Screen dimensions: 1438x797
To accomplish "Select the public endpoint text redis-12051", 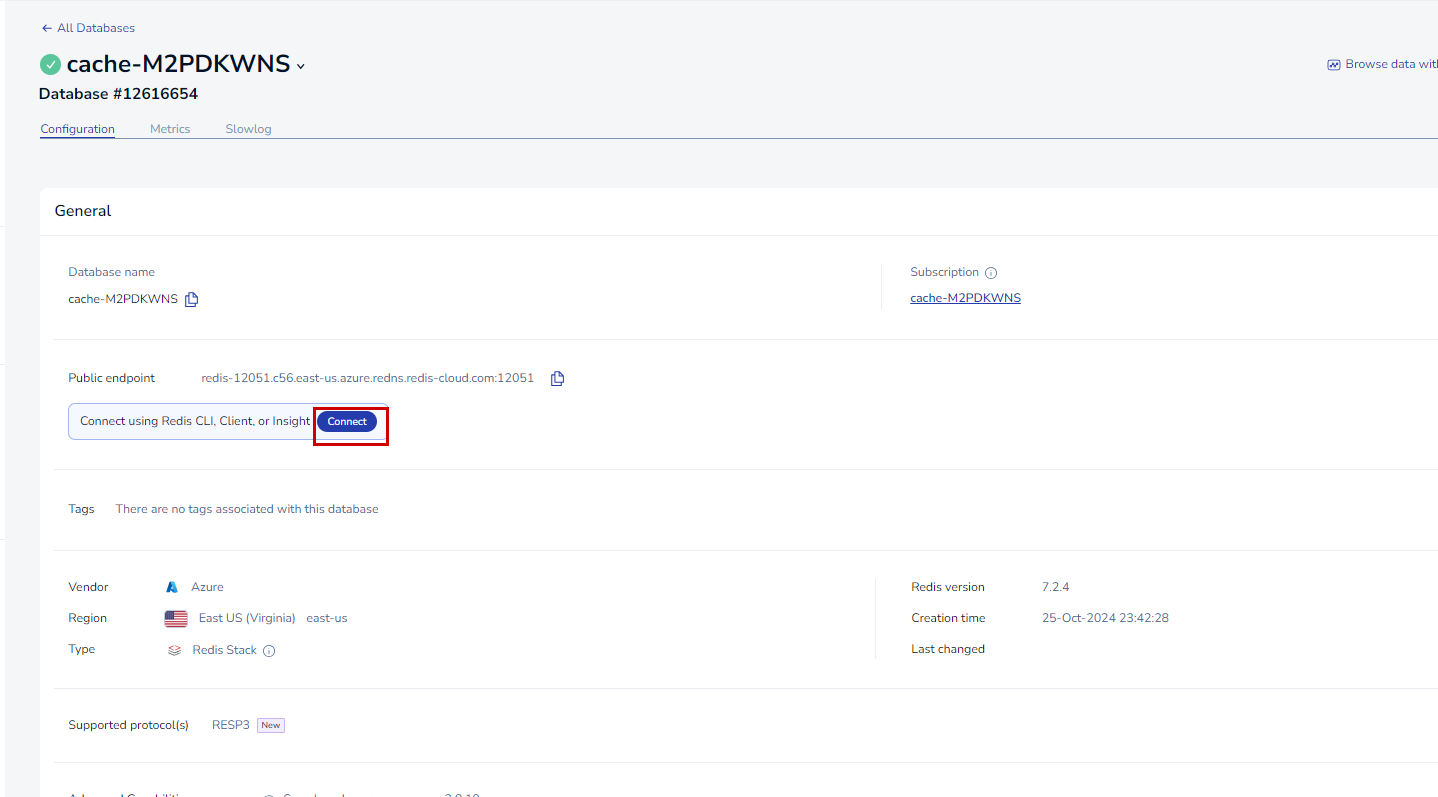I will point(367,378).
